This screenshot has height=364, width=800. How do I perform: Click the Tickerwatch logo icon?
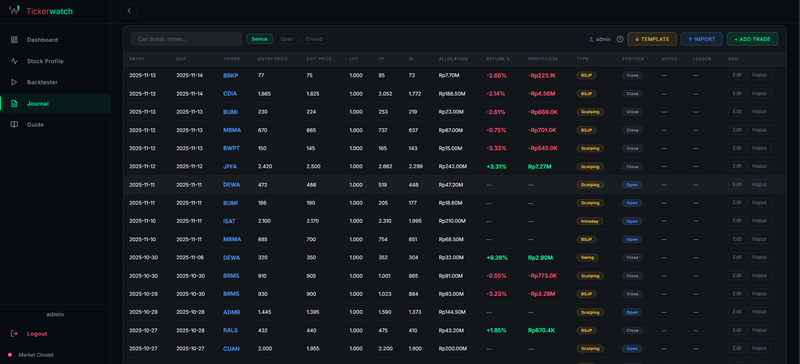click(x=14, y=10)
